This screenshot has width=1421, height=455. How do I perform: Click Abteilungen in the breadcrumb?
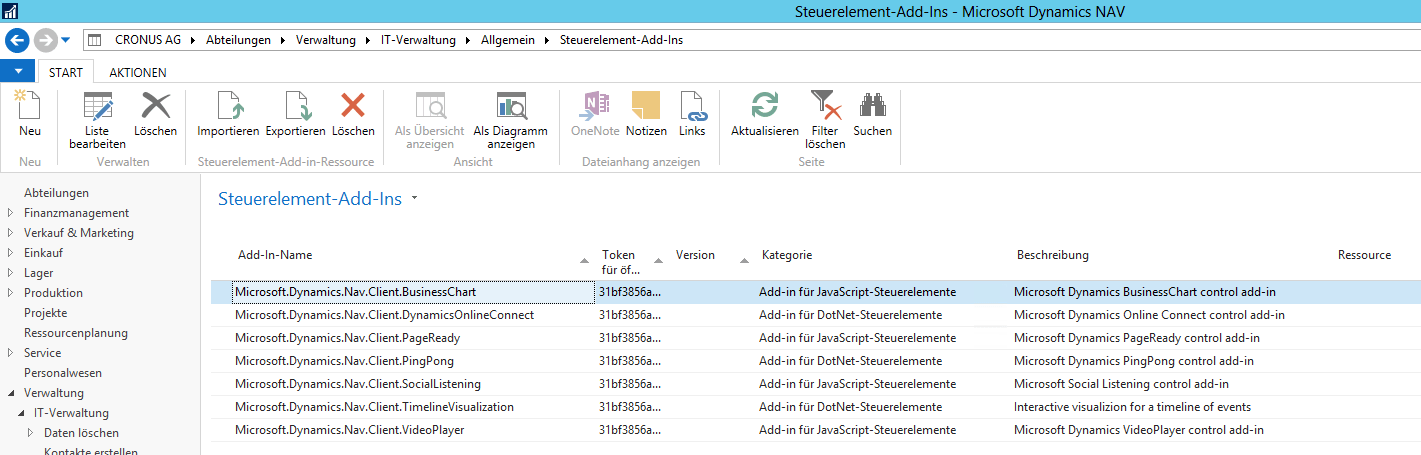238,40
